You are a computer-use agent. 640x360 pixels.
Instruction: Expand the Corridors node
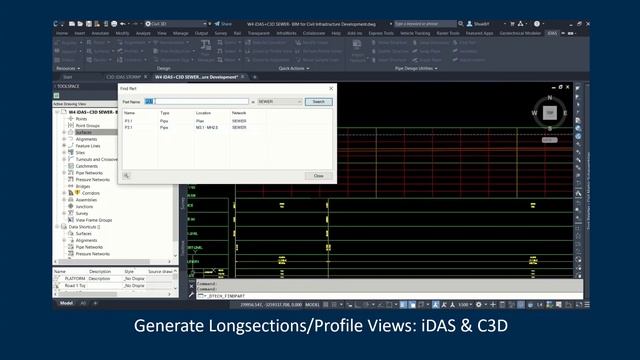[x=64, y=193]
